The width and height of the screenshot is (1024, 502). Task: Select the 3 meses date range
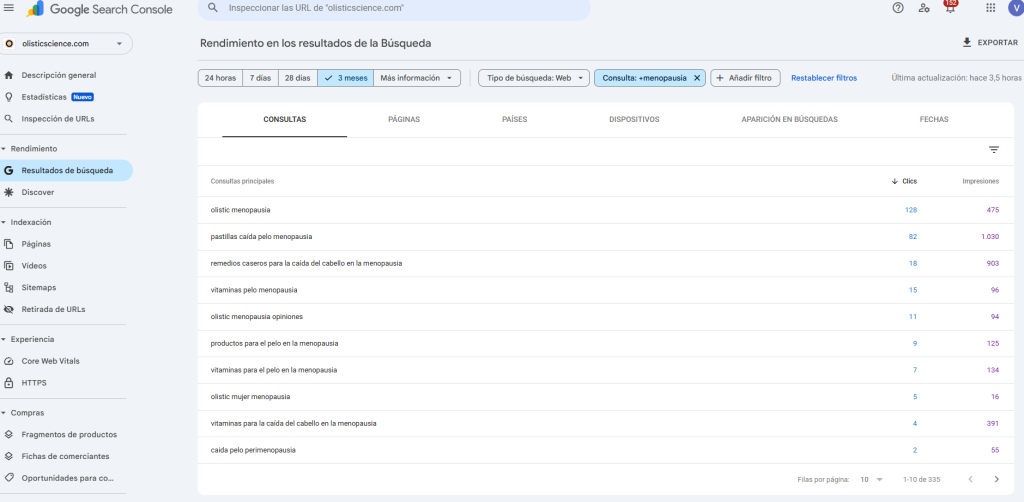pyautogui.click(x=345, y=78)
